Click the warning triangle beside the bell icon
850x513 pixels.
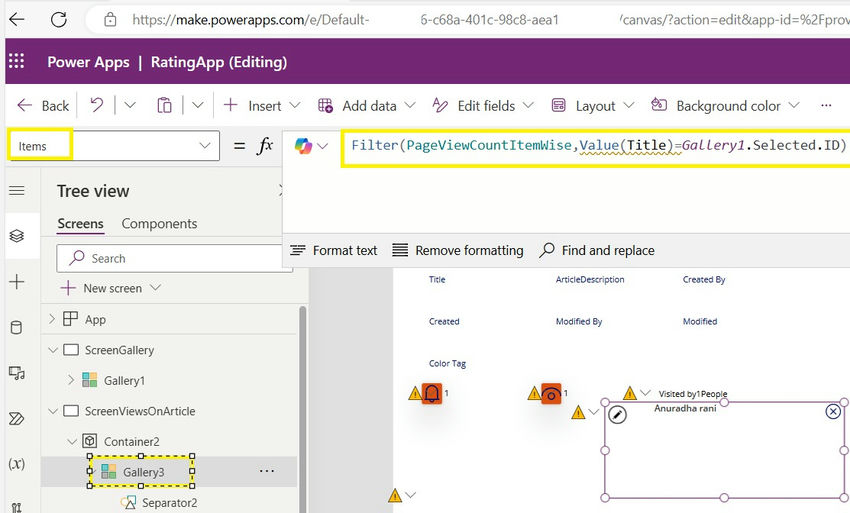(x=415, y=393)
